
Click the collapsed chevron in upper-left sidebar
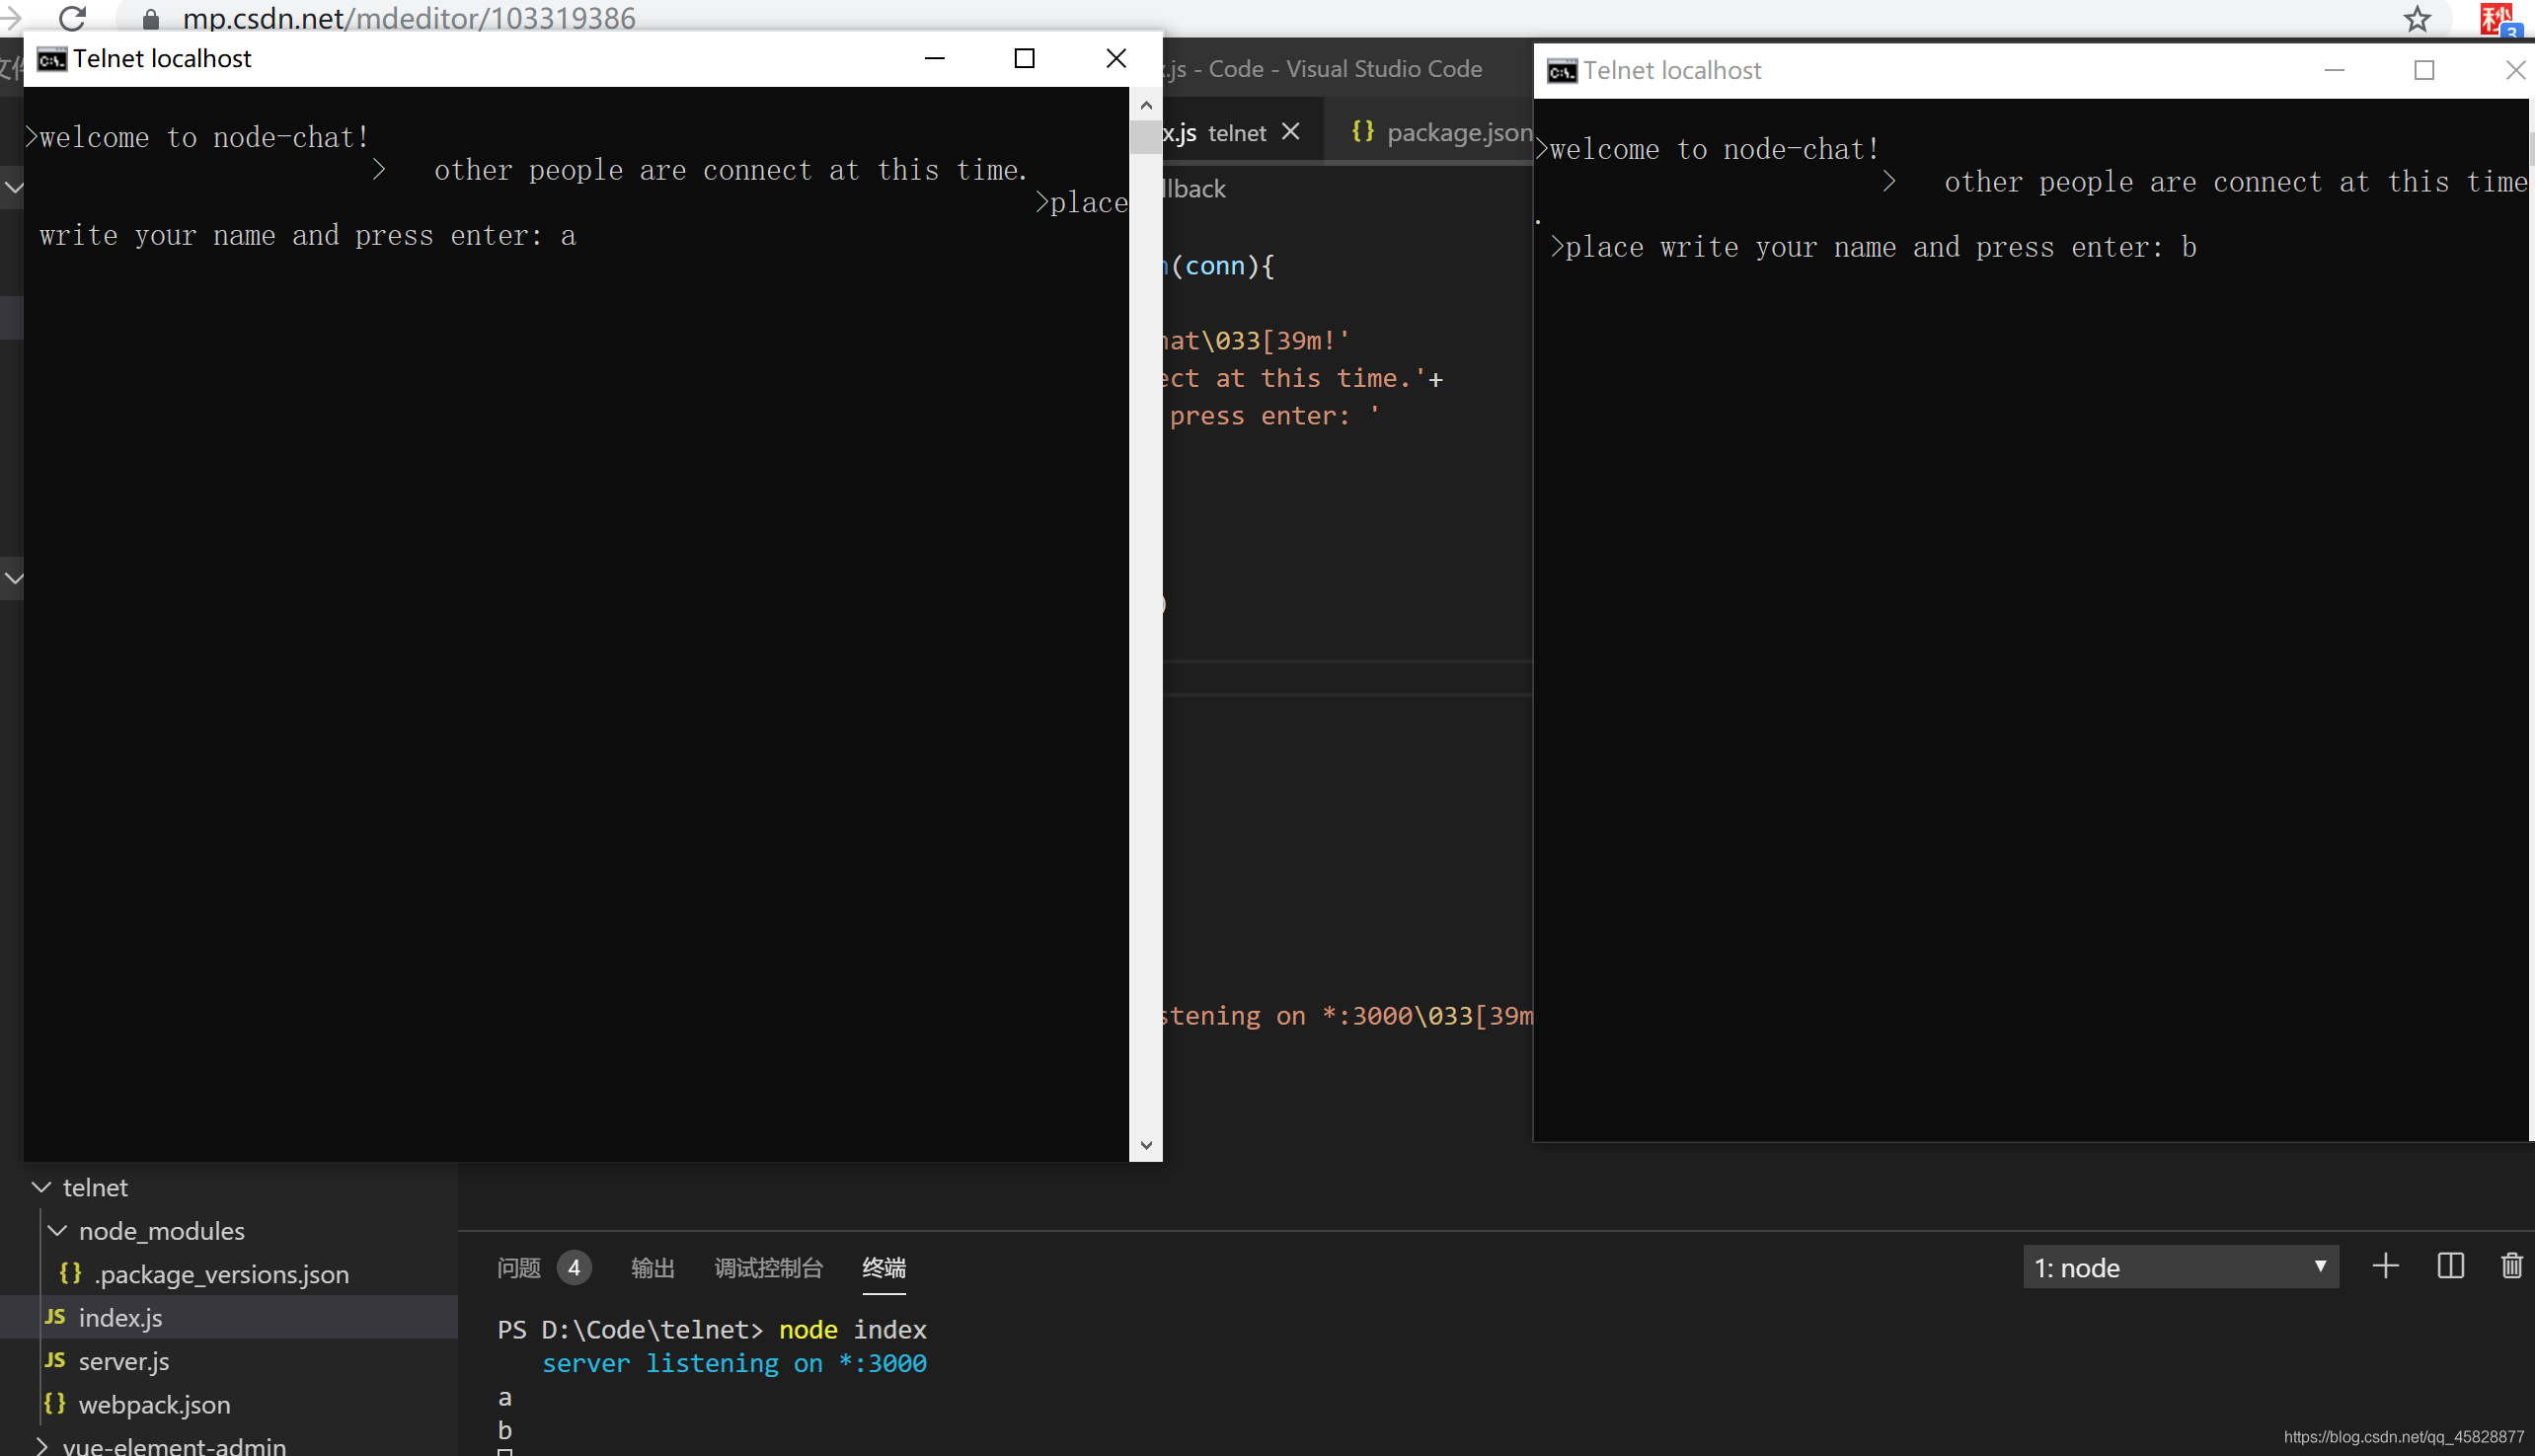(x=14, y=187)
